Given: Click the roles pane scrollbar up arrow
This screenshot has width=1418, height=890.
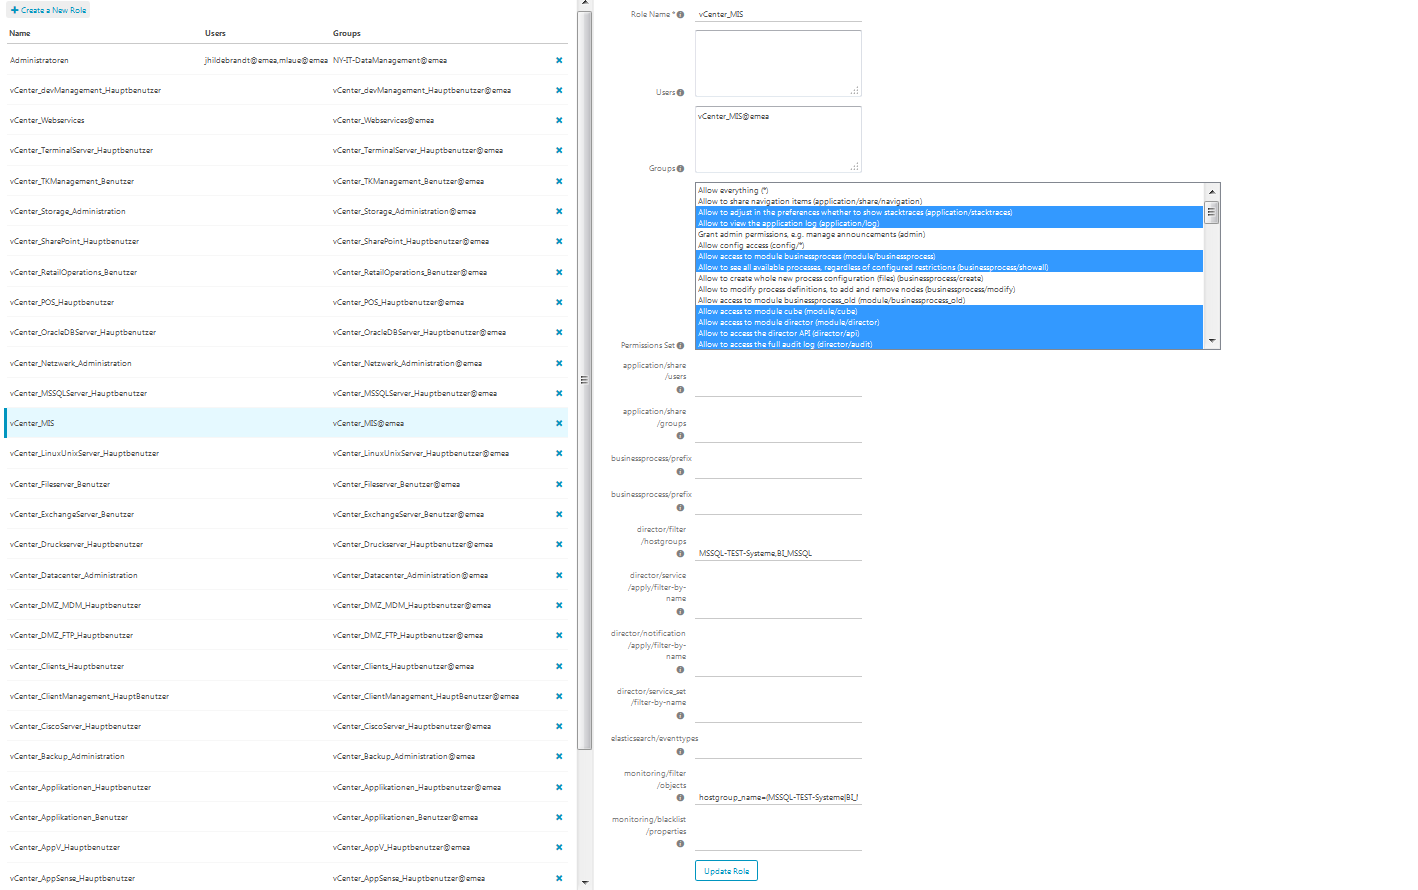Looking at the screenshot, I should pyautogui.click(x=585, y=5).
